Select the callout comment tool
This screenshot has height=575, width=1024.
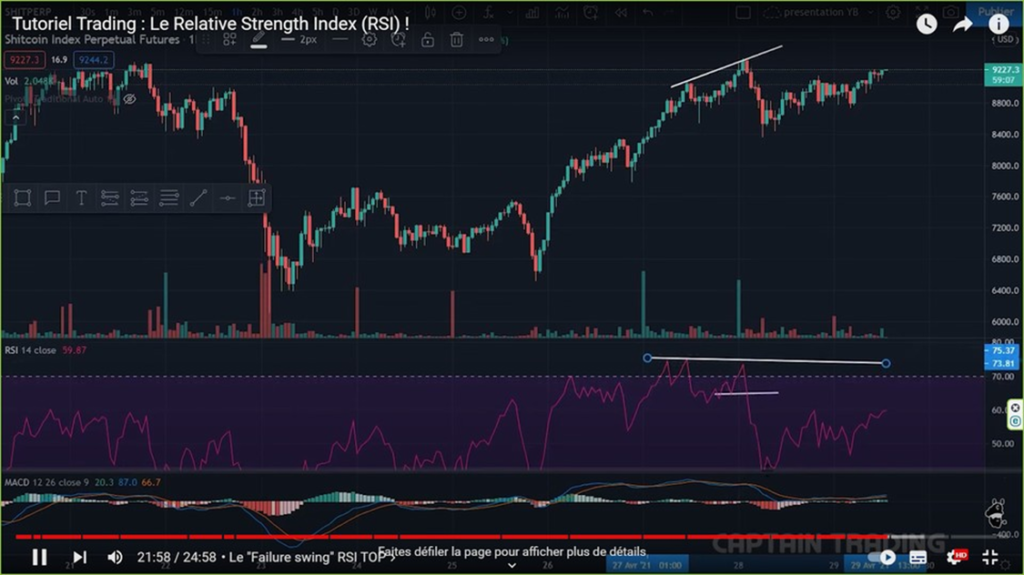click(52, 198)
